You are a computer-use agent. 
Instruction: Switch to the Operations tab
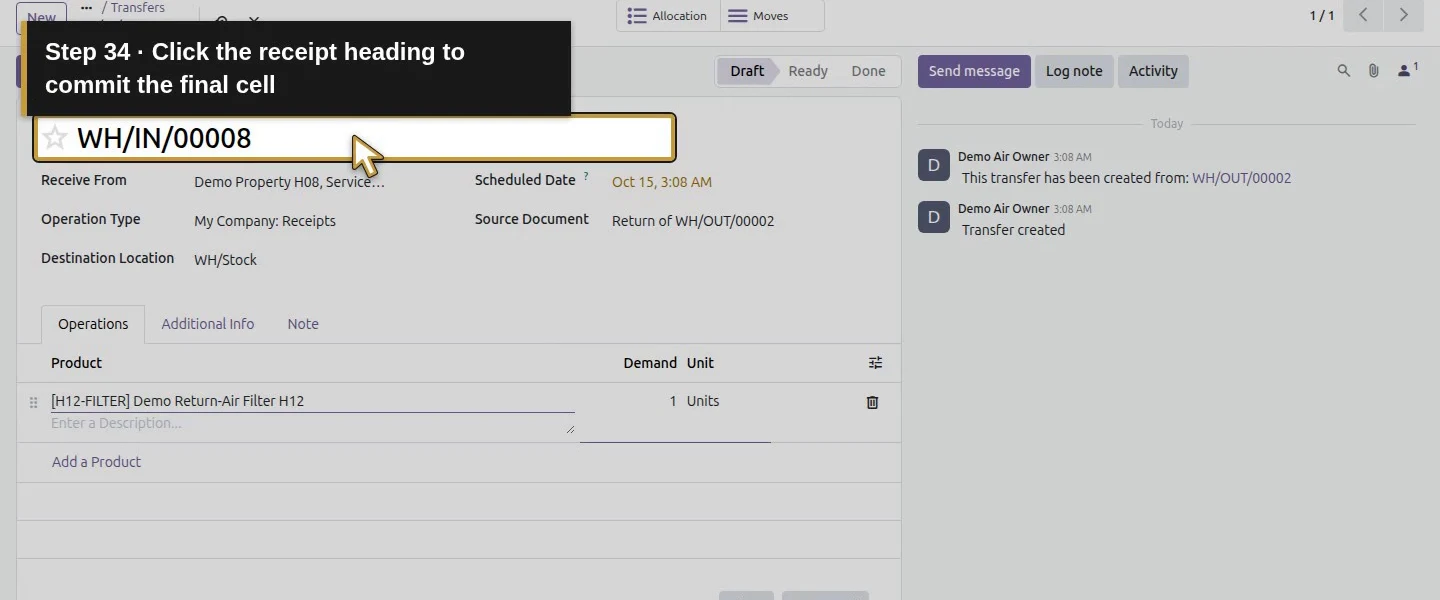93,324
